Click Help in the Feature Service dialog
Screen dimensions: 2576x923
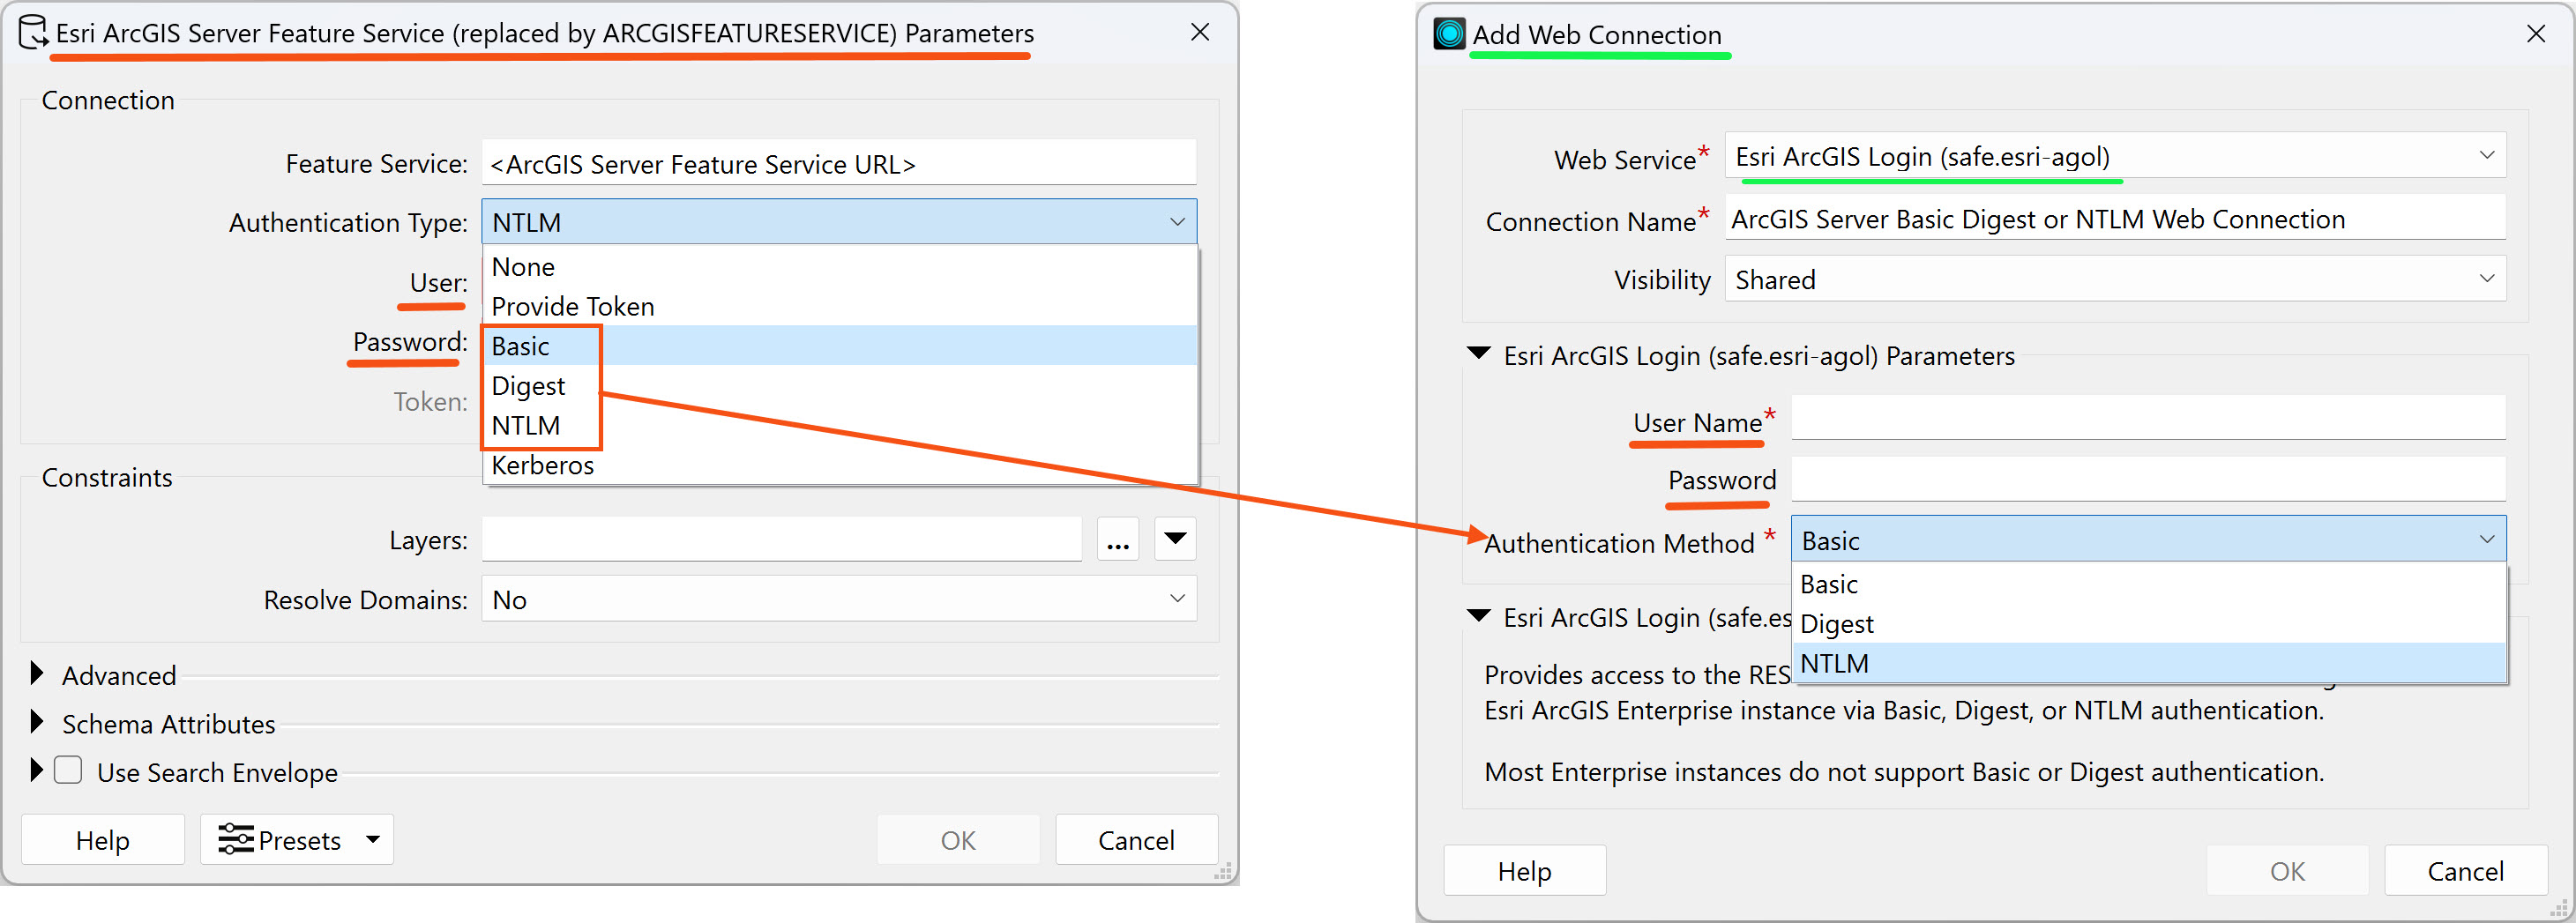[x=102, y=840]
